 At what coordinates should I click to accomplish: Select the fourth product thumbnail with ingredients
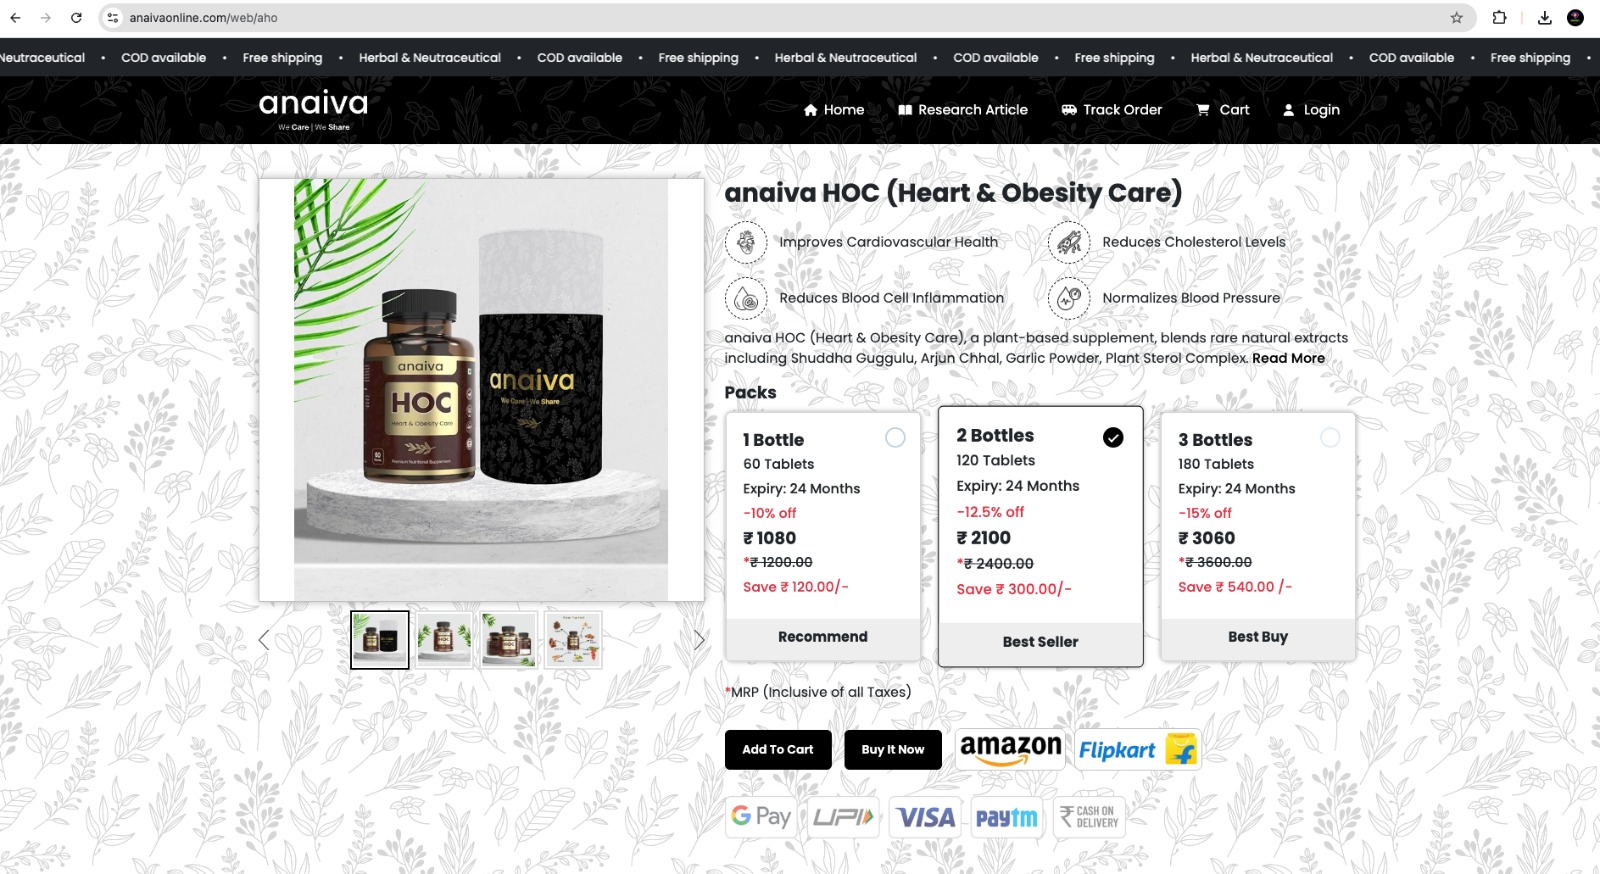573,640
